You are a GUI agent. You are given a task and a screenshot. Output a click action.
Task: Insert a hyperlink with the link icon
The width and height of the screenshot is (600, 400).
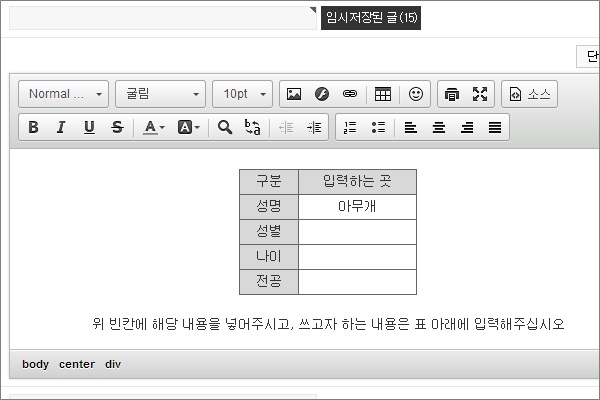(x=349, y=94)
